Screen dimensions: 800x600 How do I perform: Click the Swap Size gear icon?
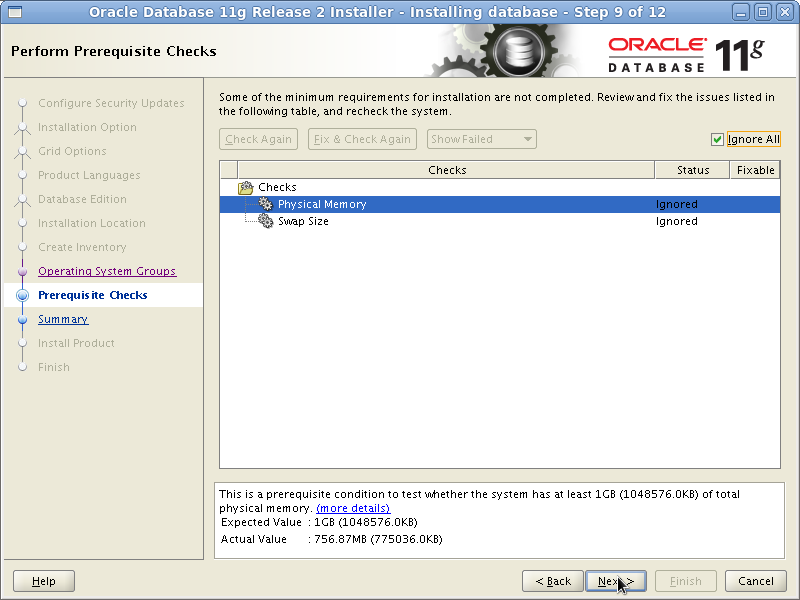pyautogui.click(x=265, y=221)
